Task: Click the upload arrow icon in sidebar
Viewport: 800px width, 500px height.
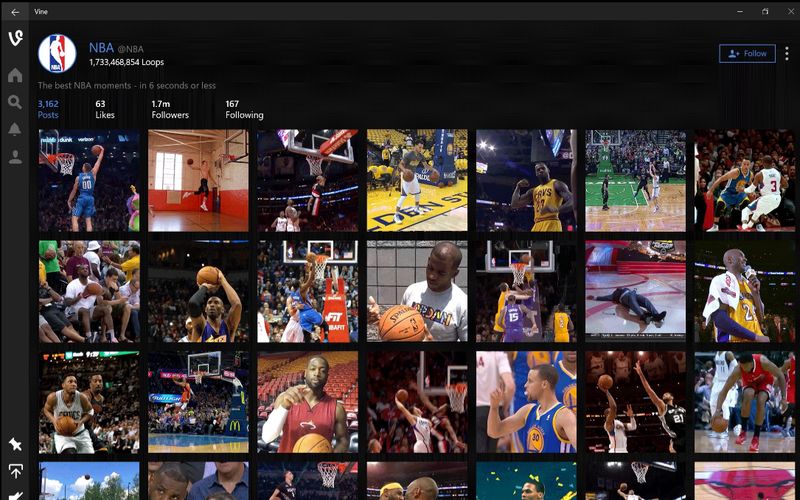Action: pos(15,471)
